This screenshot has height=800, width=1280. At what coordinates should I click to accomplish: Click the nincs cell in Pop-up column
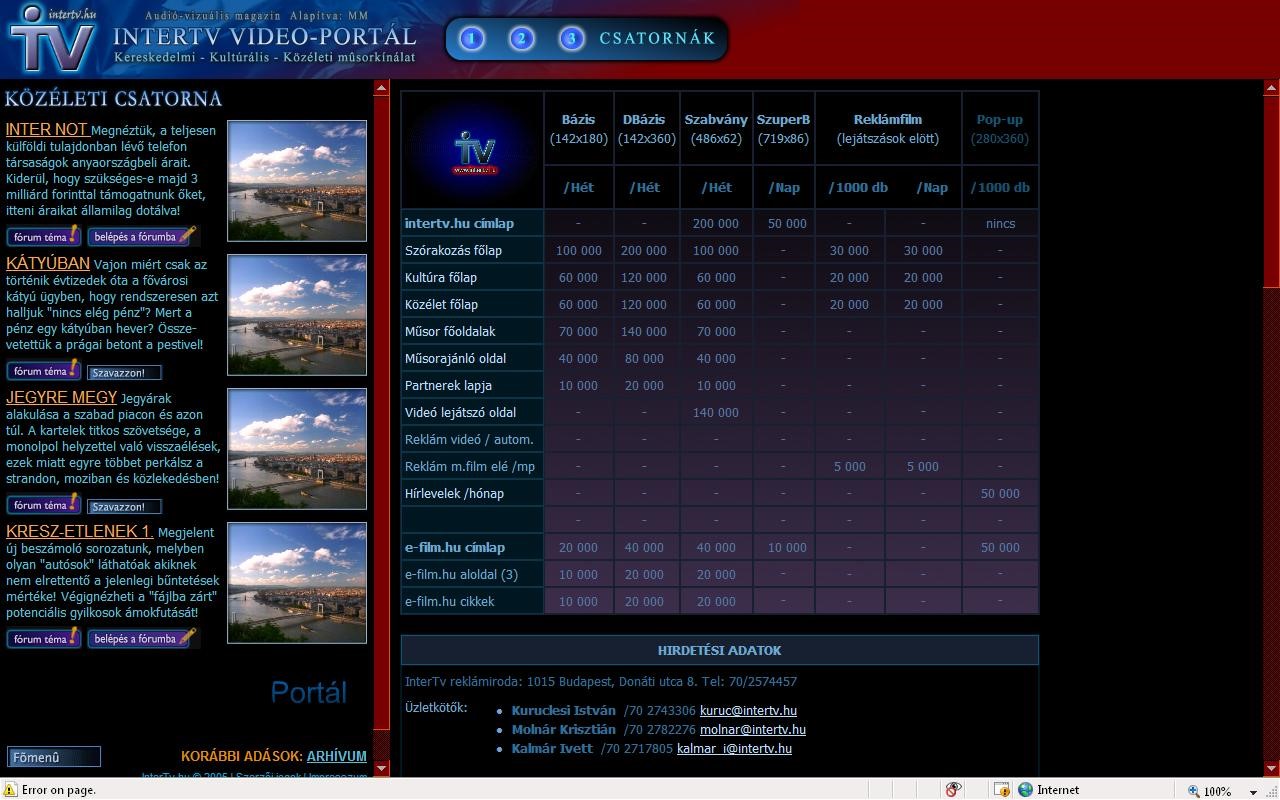[x=1000, y=223]
